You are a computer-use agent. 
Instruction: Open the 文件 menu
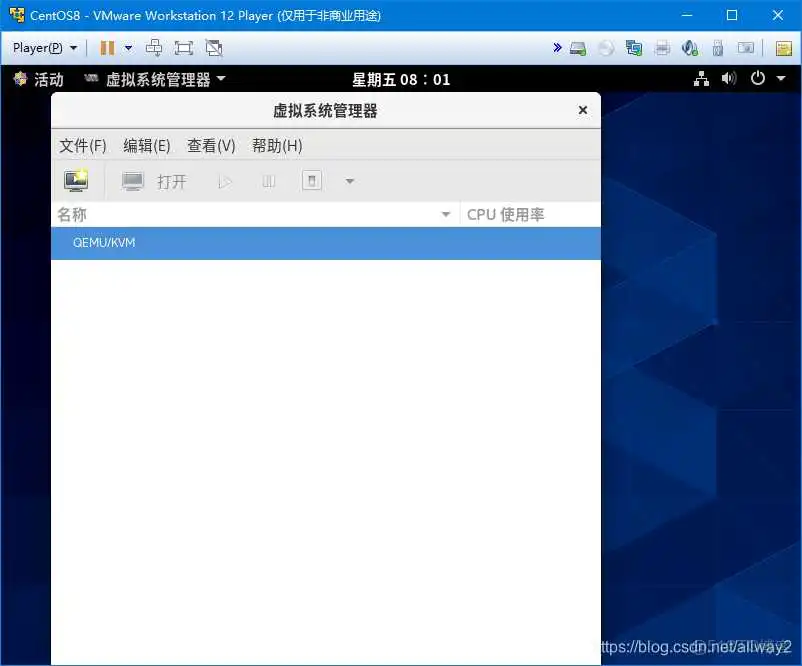(x=82, y=145)
